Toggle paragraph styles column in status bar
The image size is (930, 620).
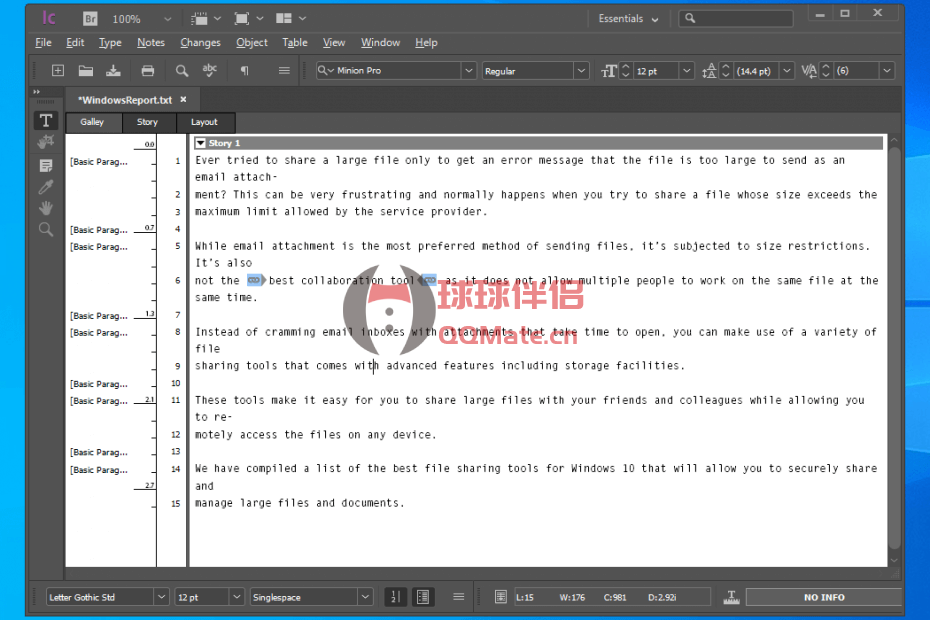(423, 597)
